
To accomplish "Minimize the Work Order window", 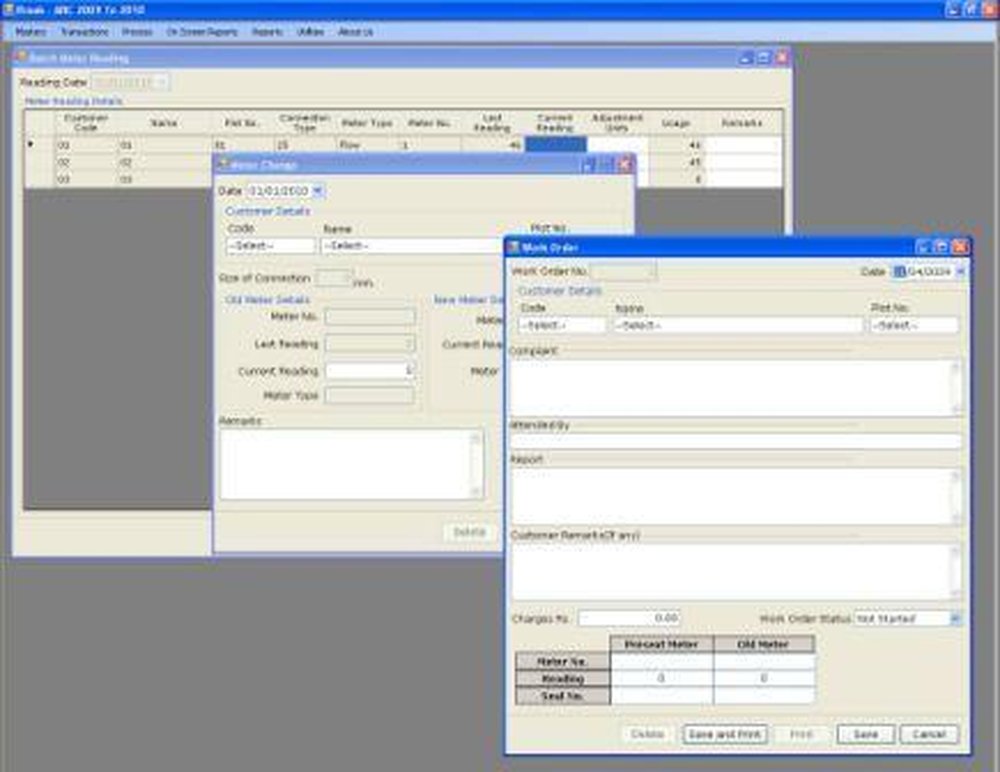I will 923,247.
